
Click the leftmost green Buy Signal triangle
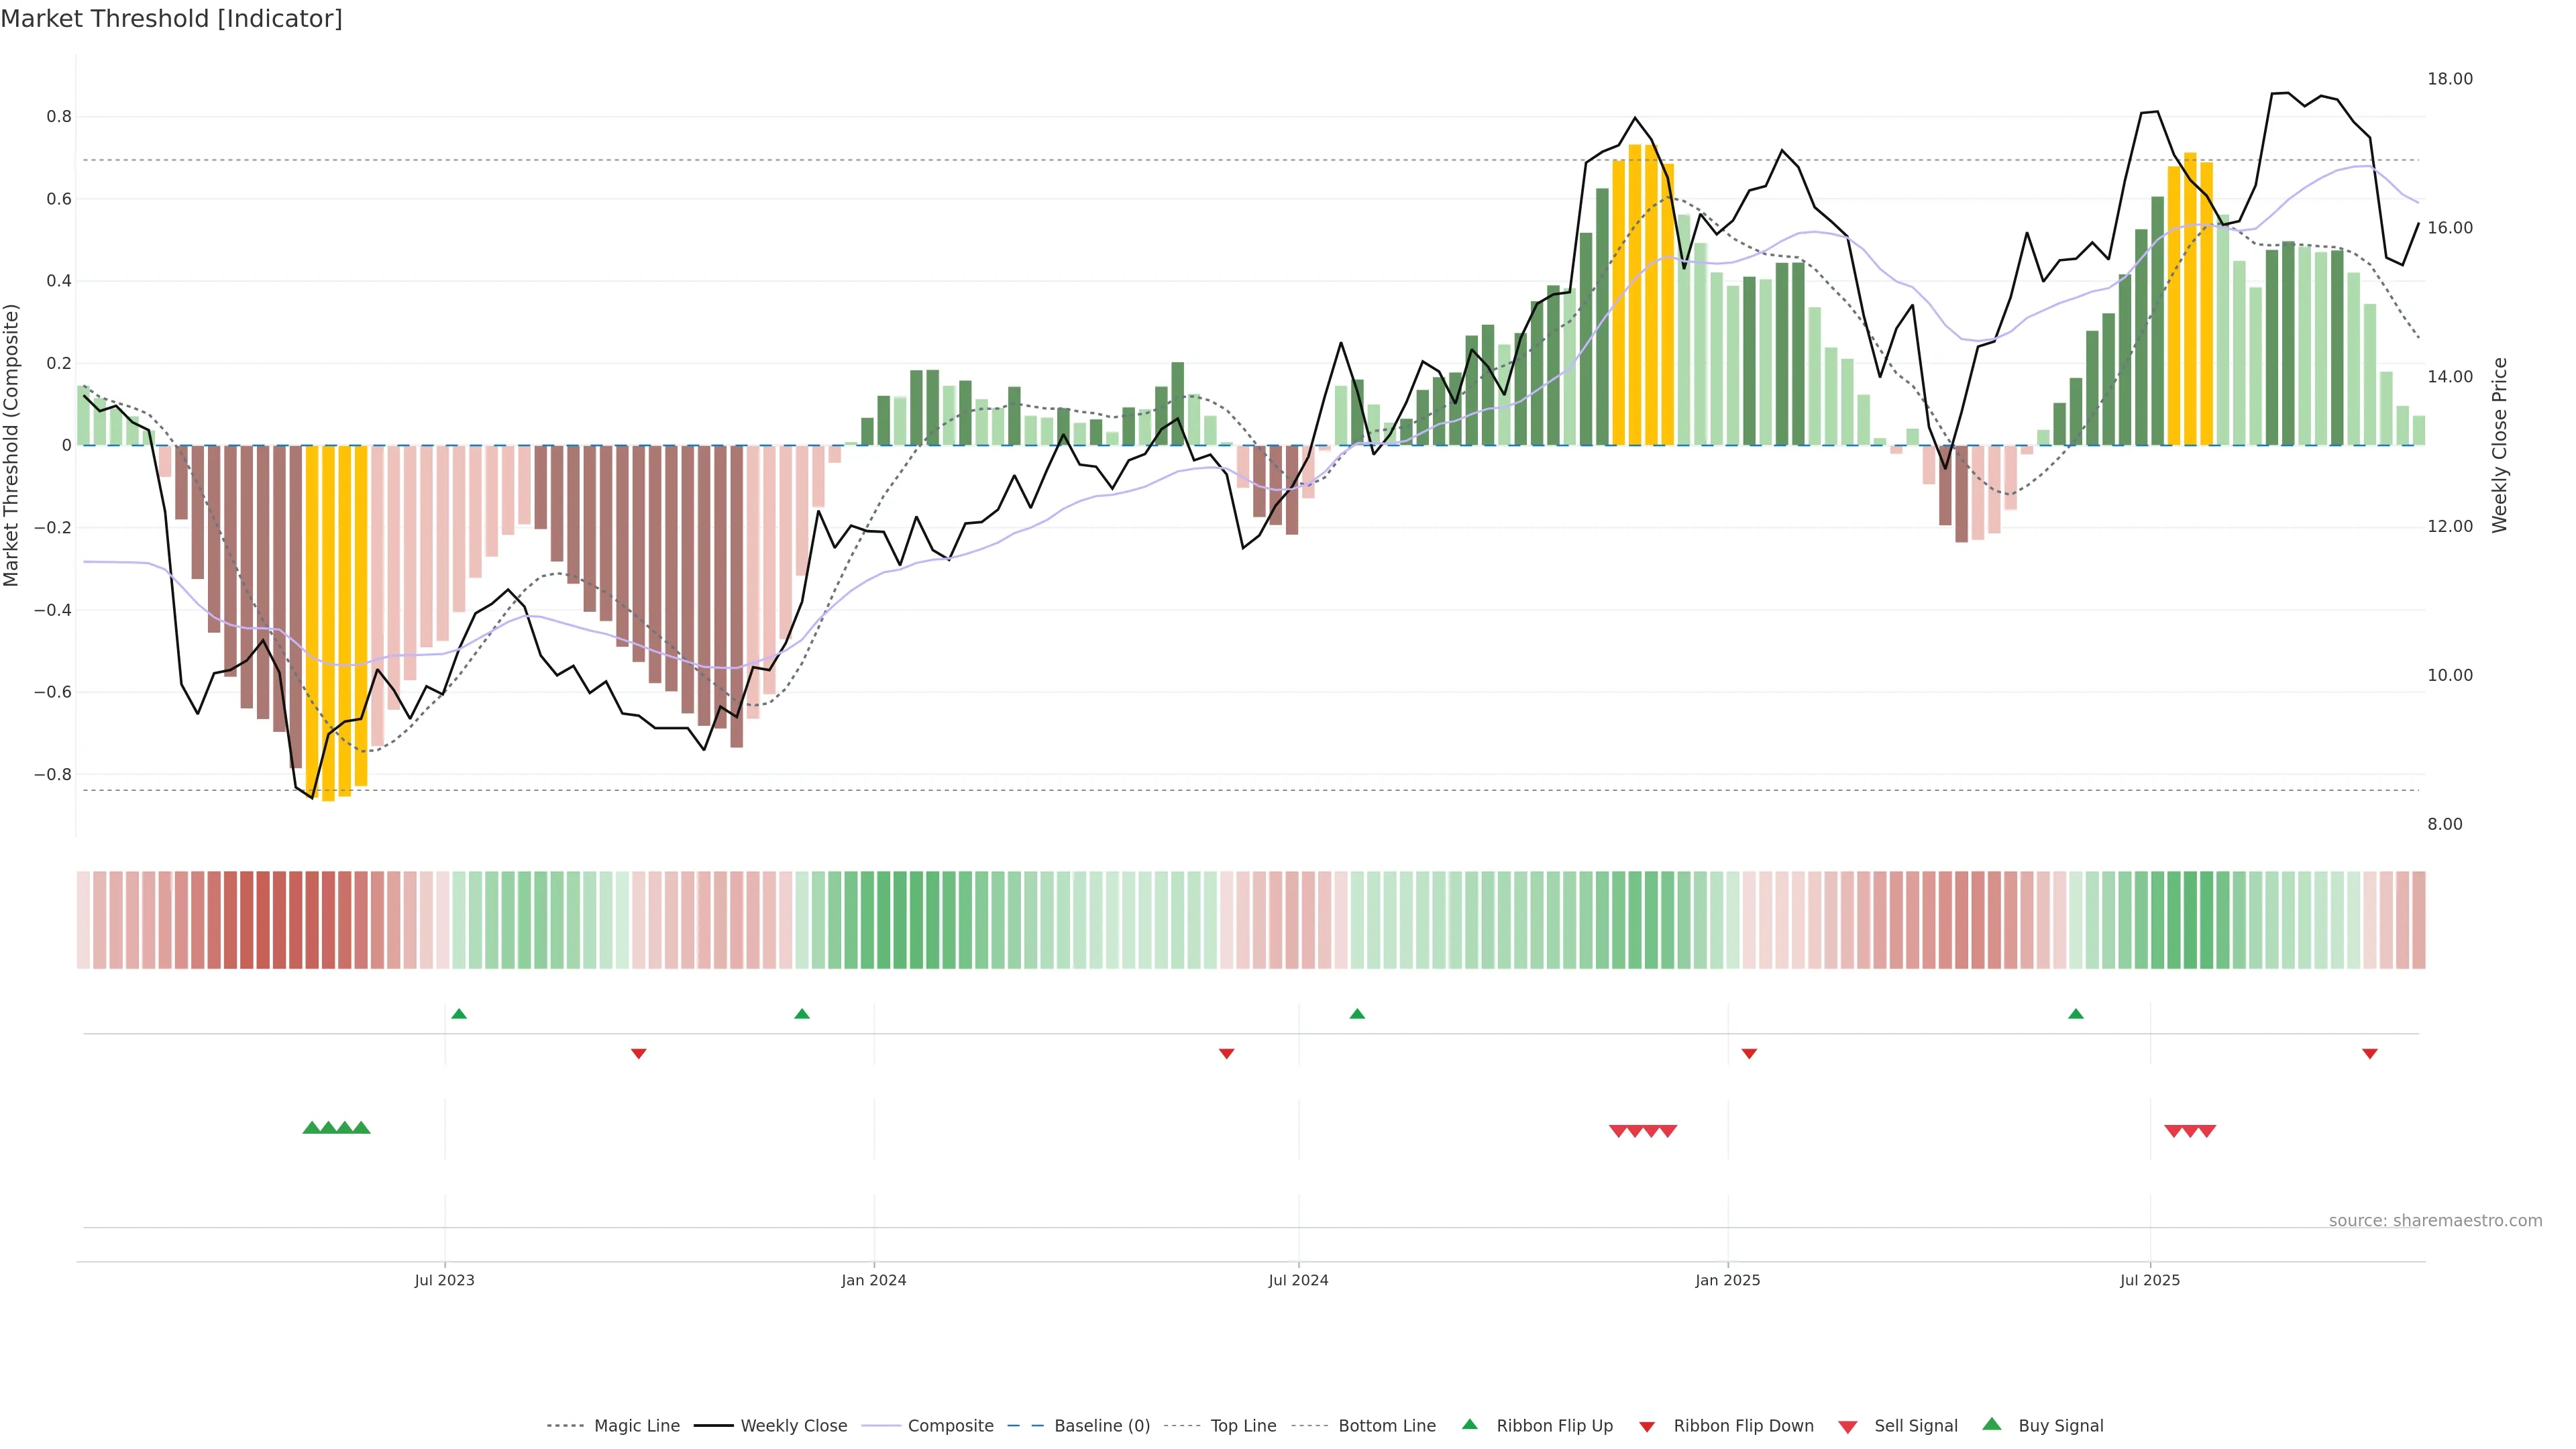point(311,1128)
